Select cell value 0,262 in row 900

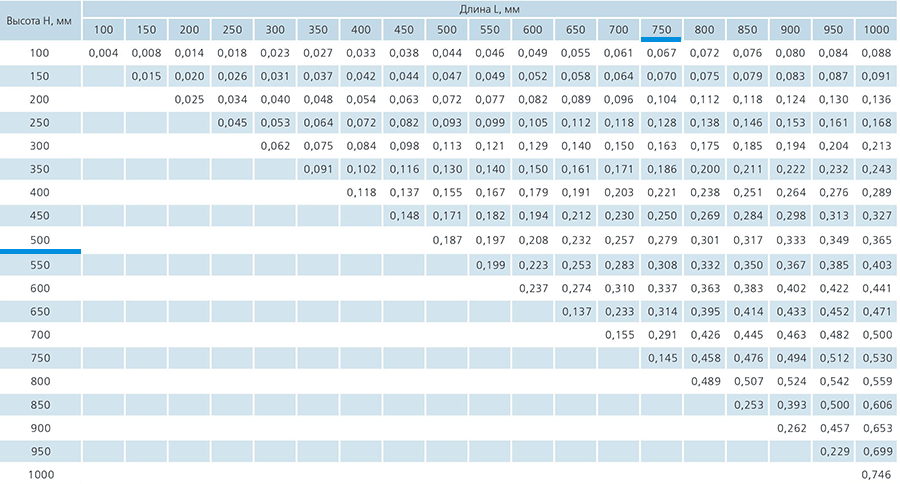tap(791, 428)
